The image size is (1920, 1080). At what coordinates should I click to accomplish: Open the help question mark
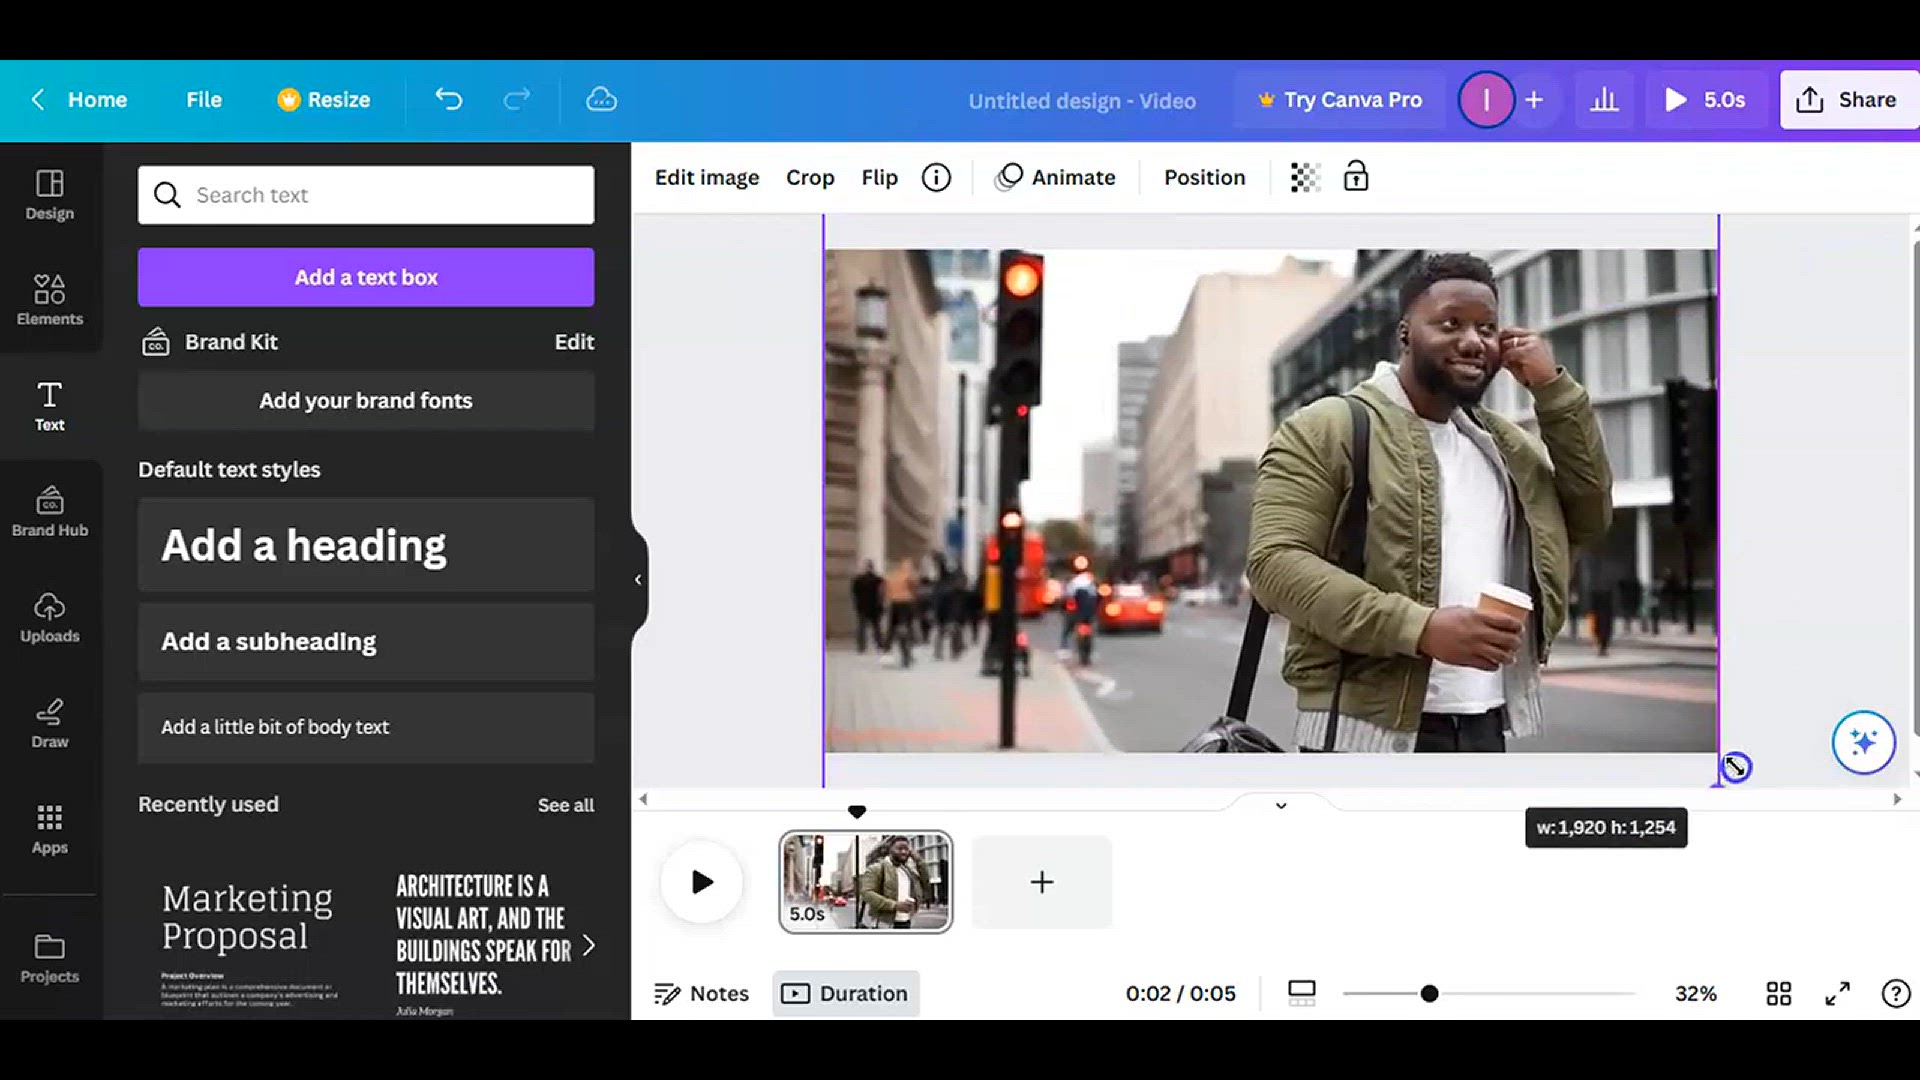pyautogui.click(x=1895, y=993)
